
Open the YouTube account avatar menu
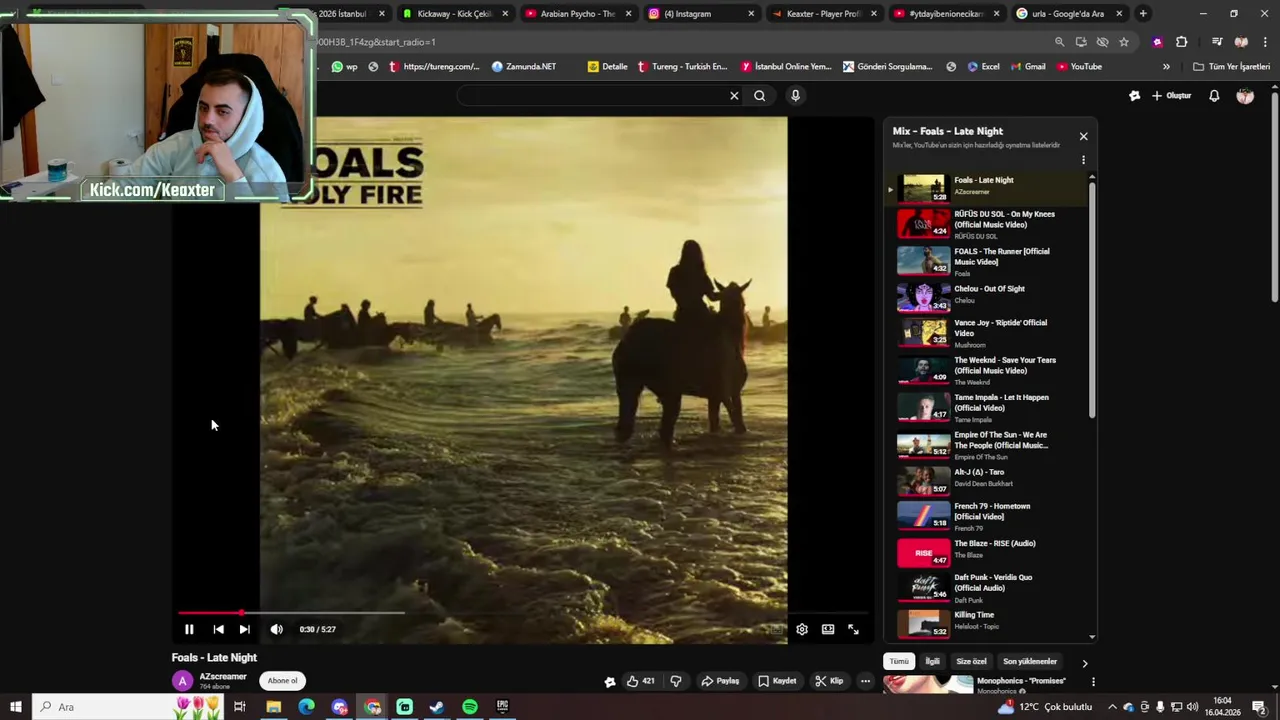point(1245,96)
